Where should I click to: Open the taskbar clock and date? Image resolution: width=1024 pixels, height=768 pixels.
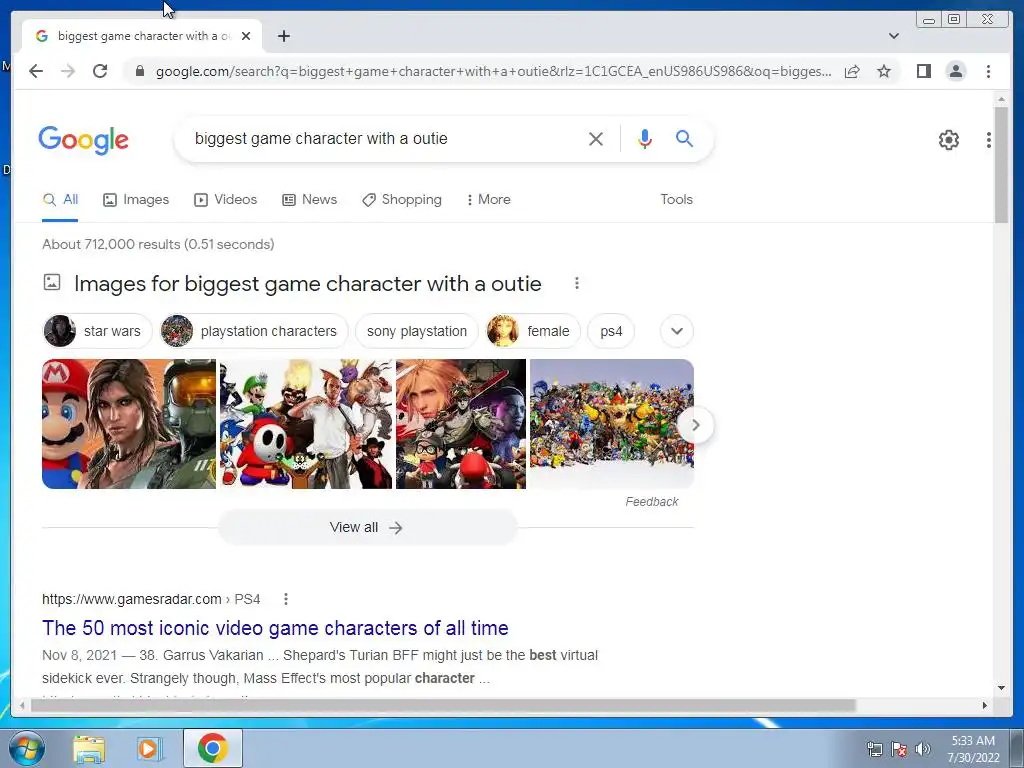tap(973, 749)
